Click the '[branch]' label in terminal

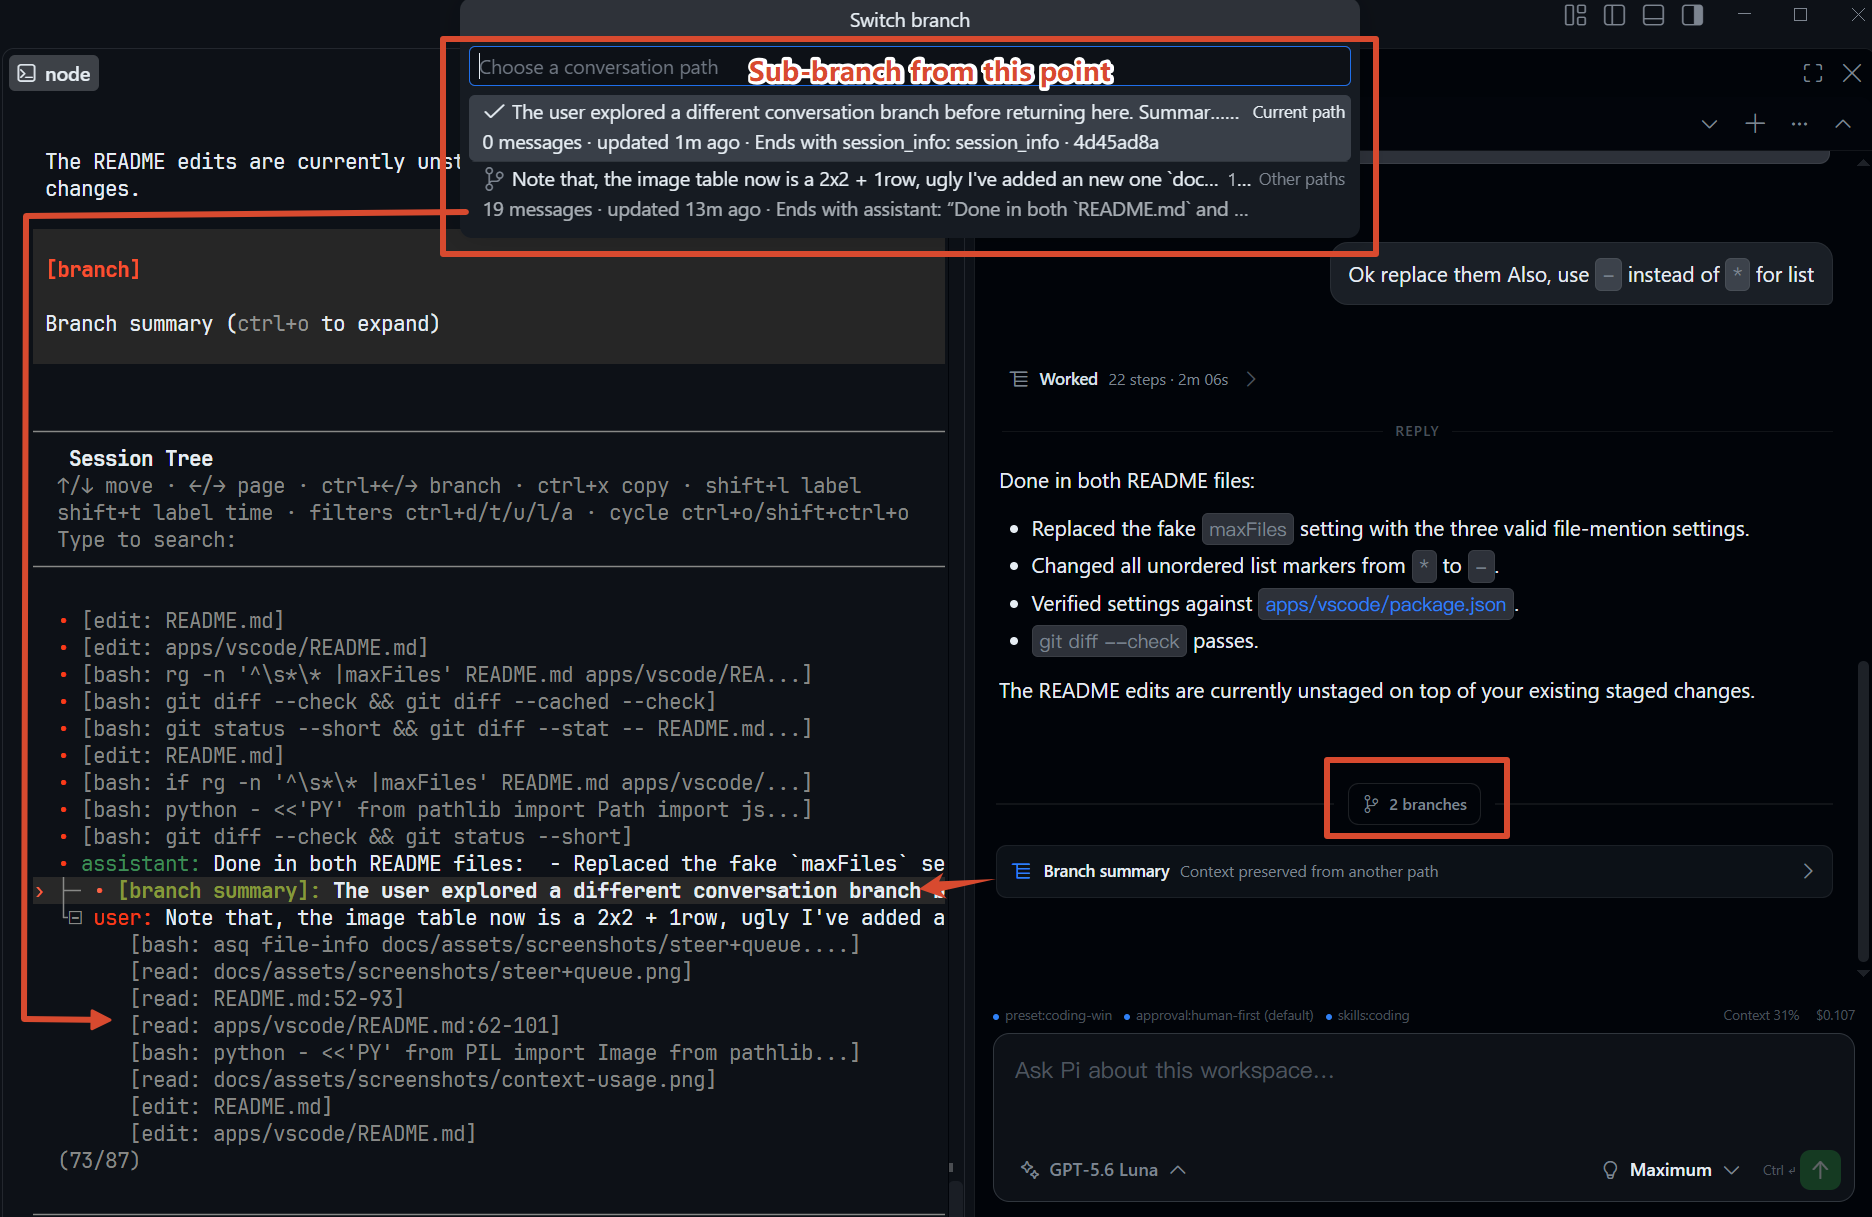click(x=93, y=270)
